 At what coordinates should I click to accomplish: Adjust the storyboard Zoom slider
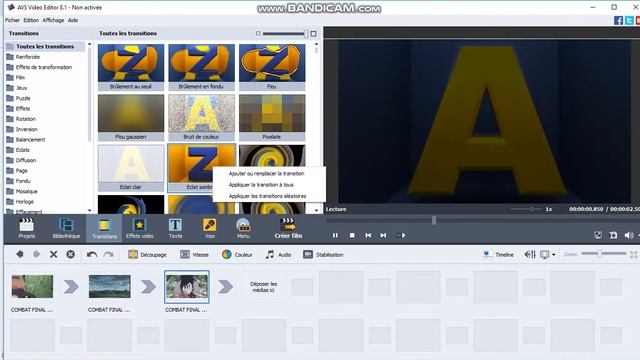[604, 254]
